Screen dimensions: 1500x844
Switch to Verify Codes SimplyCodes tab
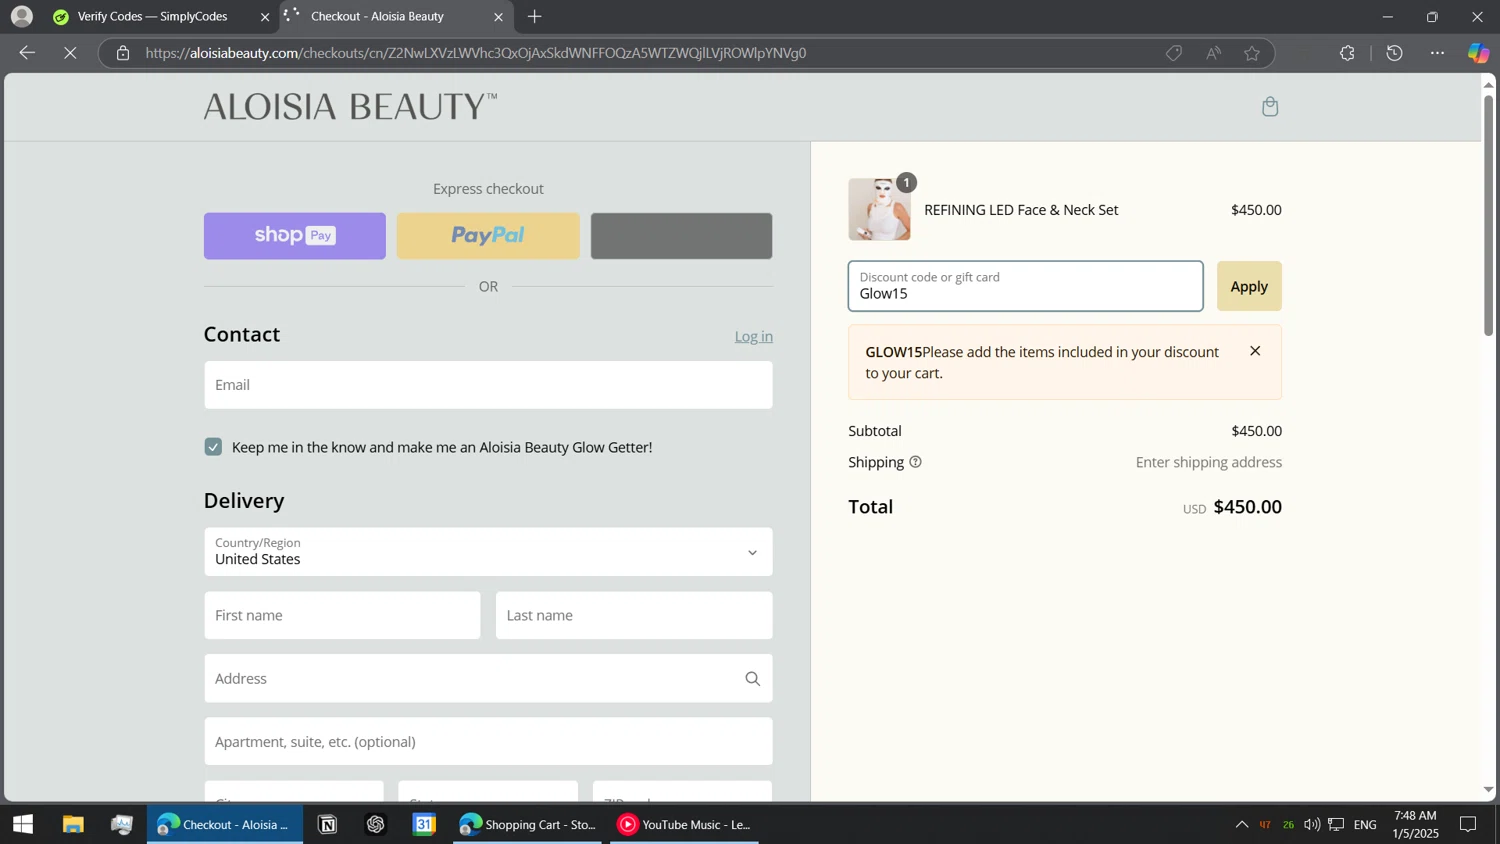tap(153, 17)
